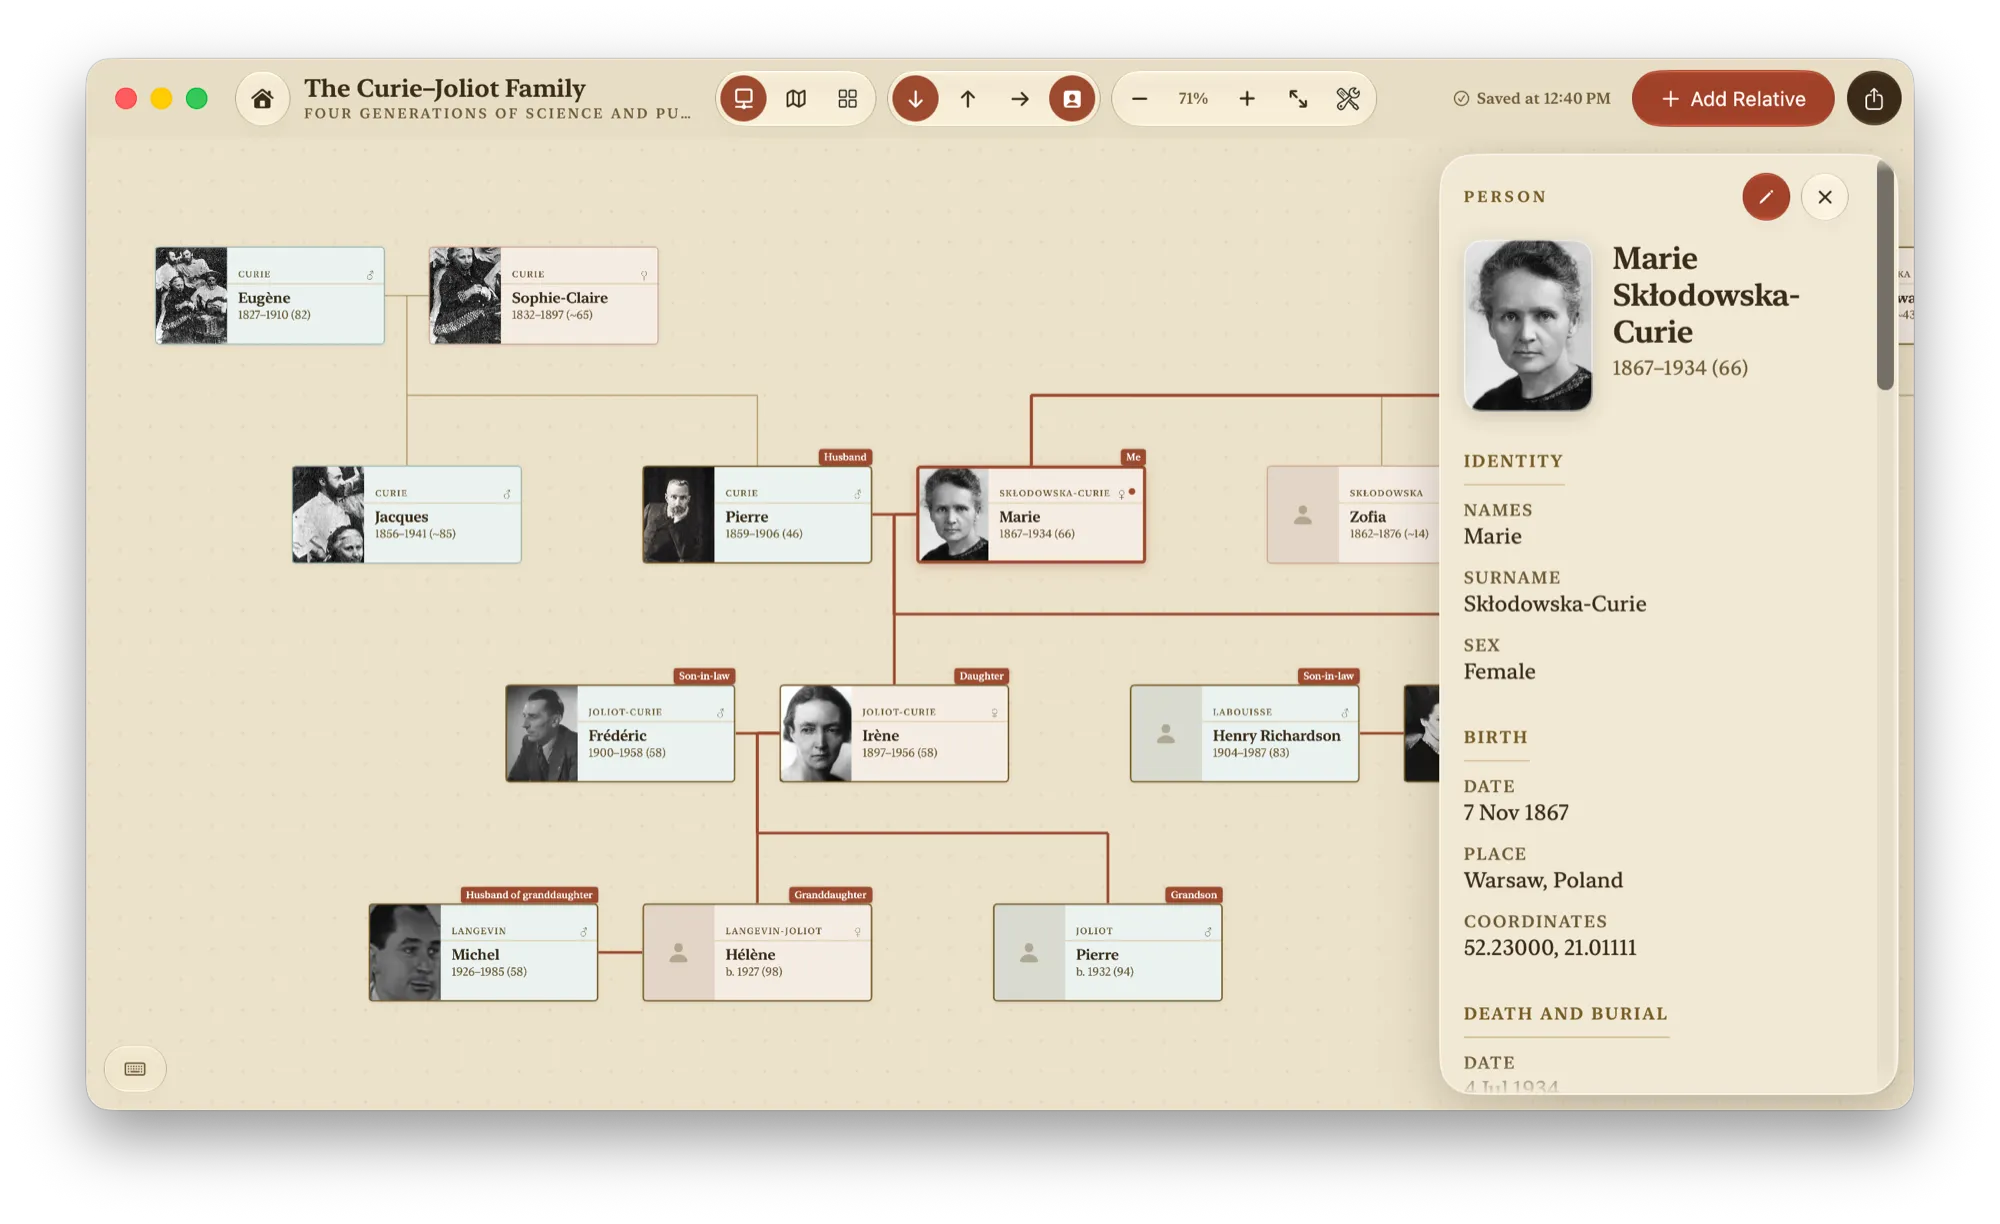The width and height of the screenshot is (2000, 1224).
Task: Edit person with the pencil icon
Action: [x=1766, y=197]
